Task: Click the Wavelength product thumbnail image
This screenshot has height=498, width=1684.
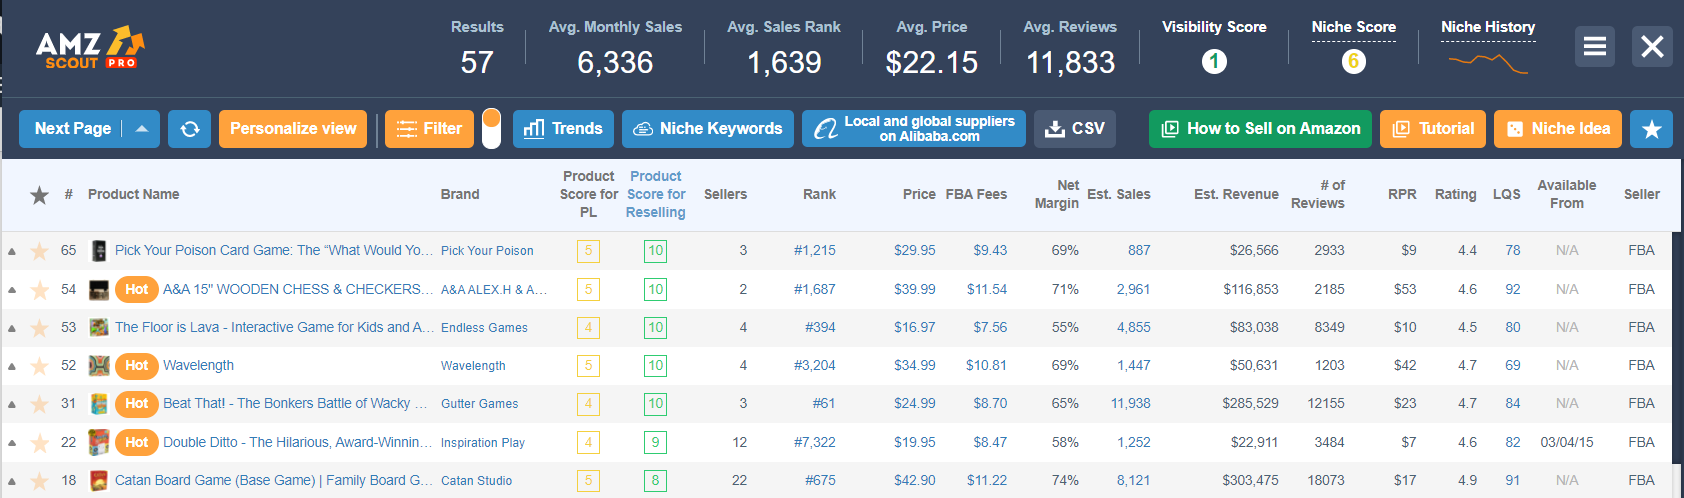Action: click(99, 366)
